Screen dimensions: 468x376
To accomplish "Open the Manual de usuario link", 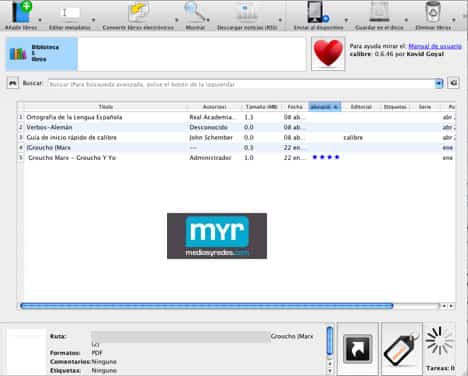I will coord(435,46).
